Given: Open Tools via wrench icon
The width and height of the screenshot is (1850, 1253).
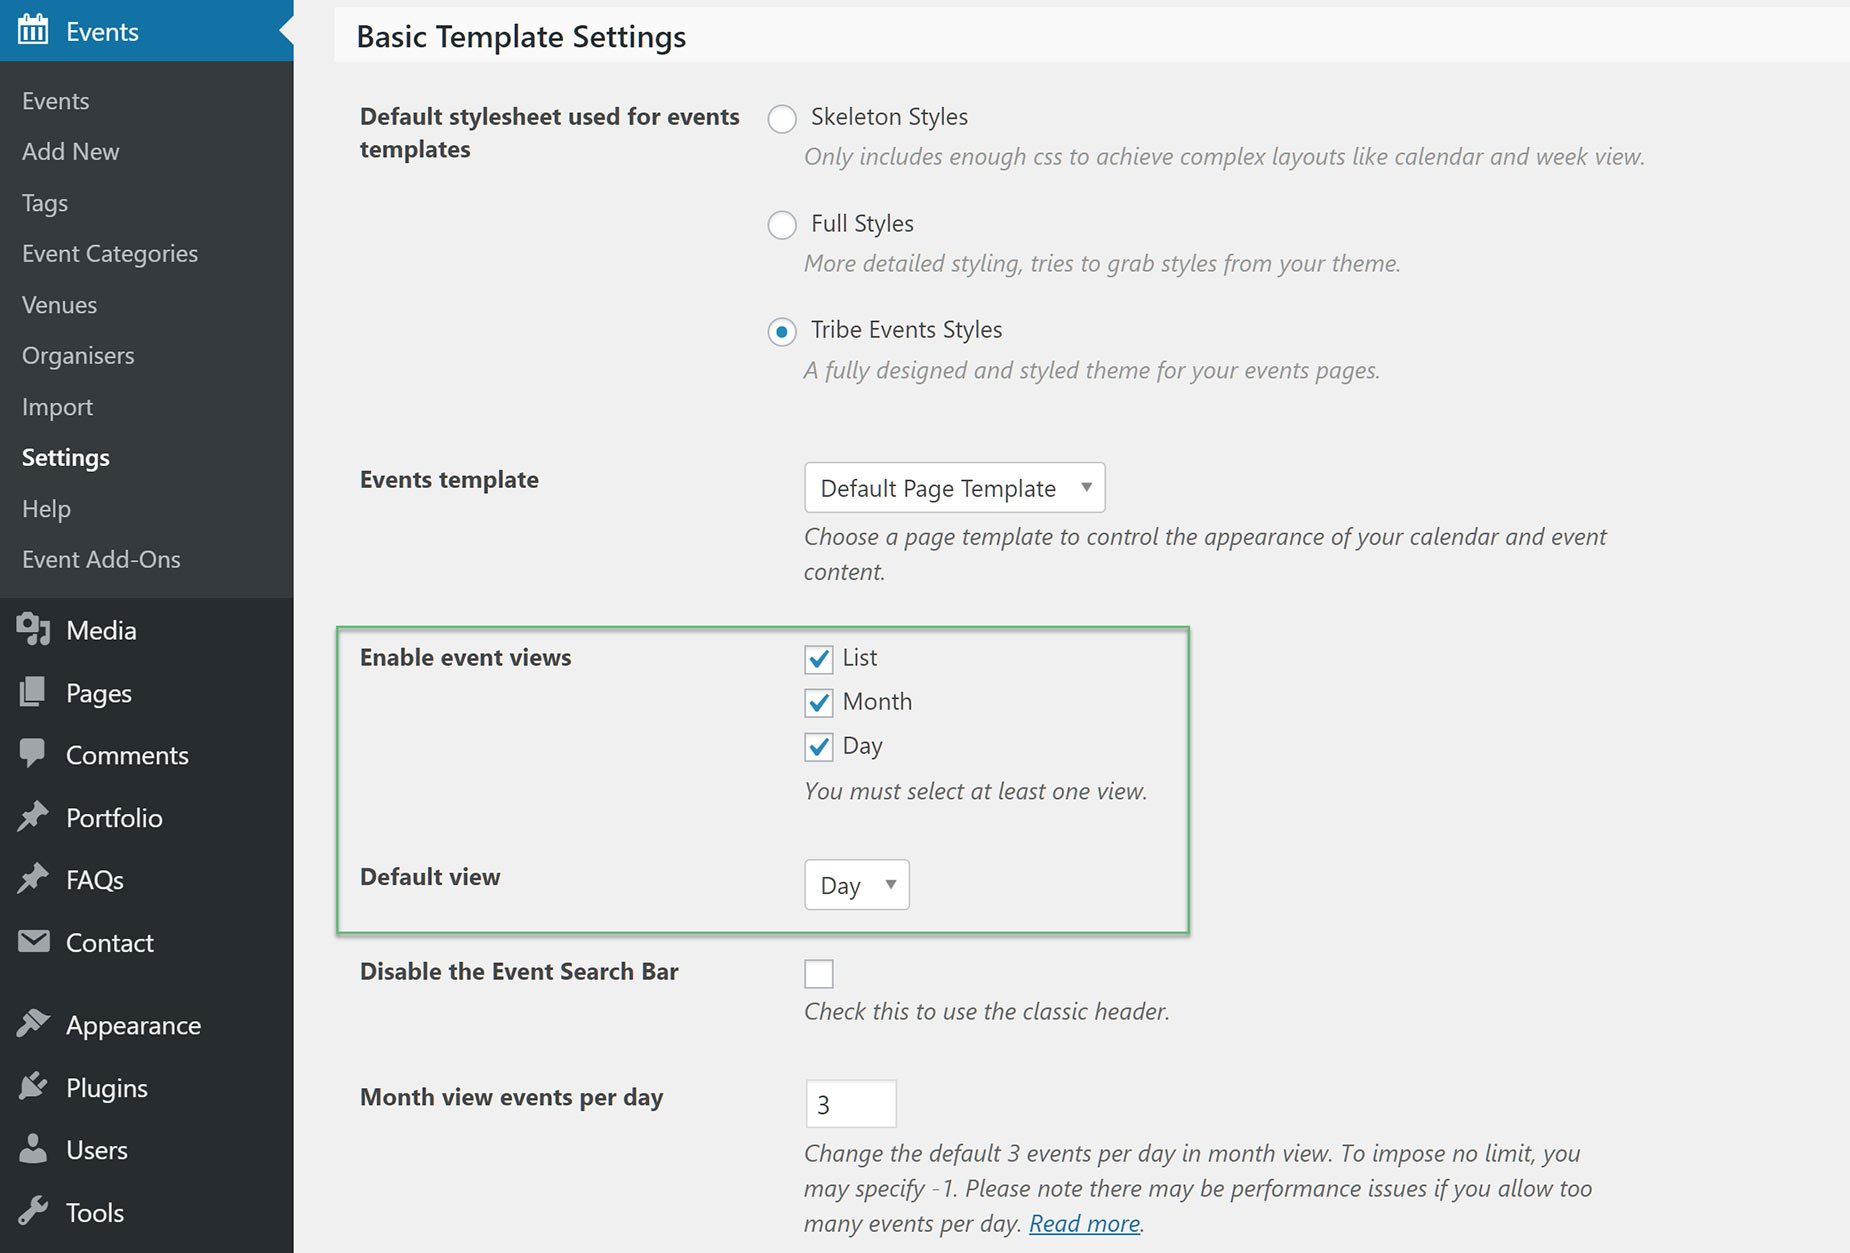Looking at the screenshot, I should 33,1211.
